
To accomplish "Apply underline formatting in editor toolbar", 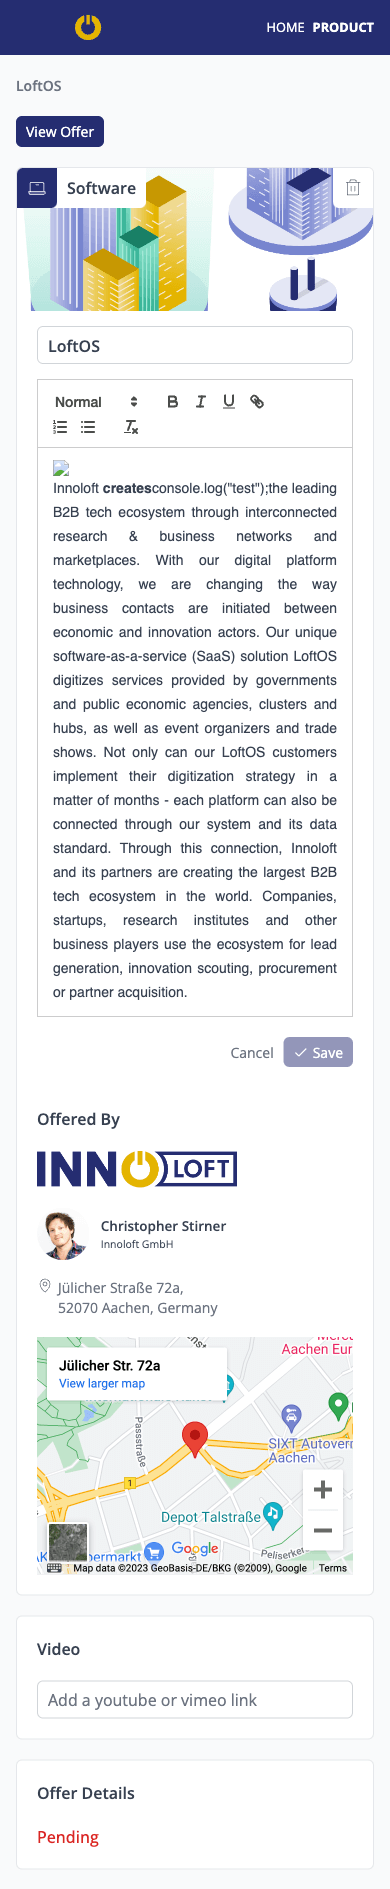I will point(229,401).
